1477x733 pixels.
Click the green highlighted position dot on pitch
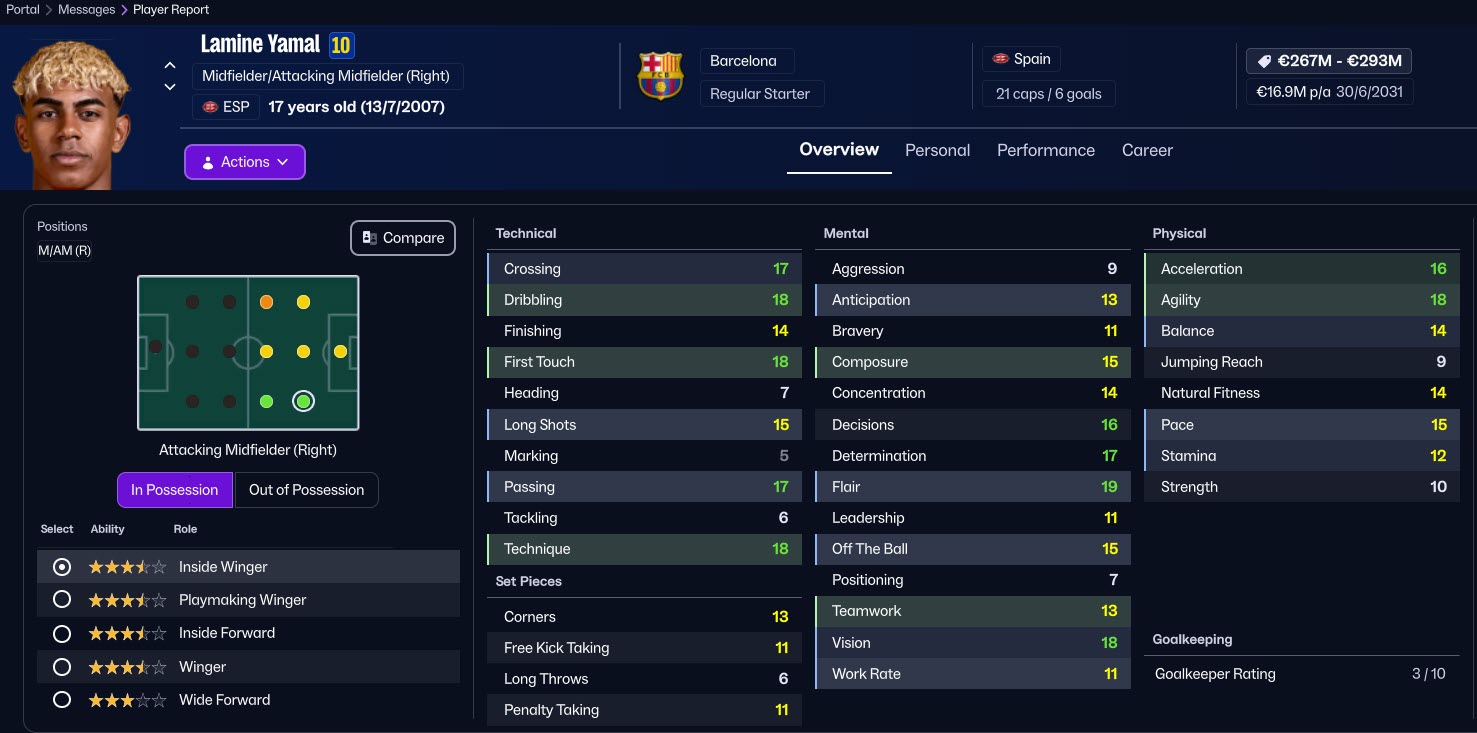tap(303, 401)
